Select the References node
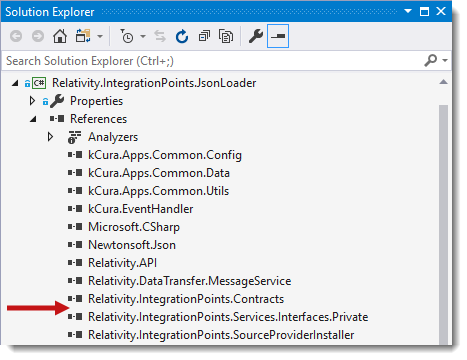Image resolution: width=467 pixels, height=360 pixels. [x=98, y=119]
